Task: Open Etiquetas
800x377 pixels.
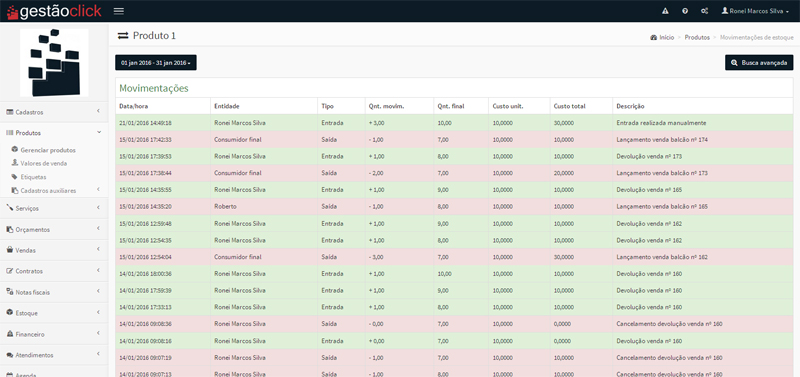Action: pyautogui.click(x=33, y=177)
